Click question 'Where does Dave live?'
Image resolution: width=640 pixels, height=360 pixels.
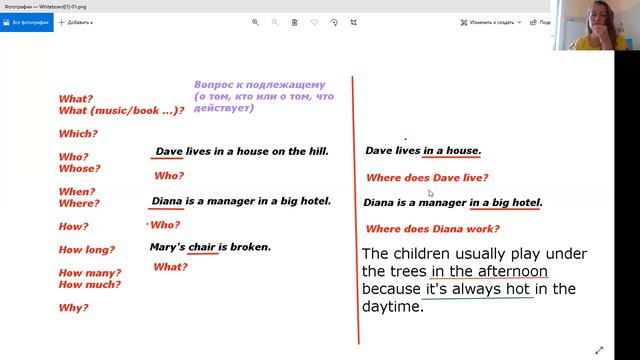click(427, 178)
